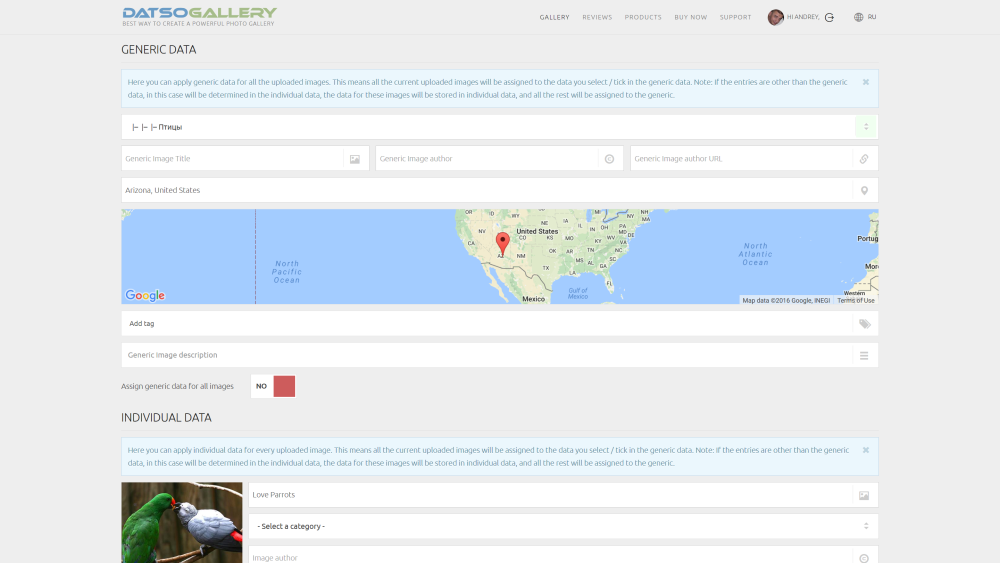Click the Love Parrots title field
Viewport: 1000px width, 563px height.
coord(548,495)
